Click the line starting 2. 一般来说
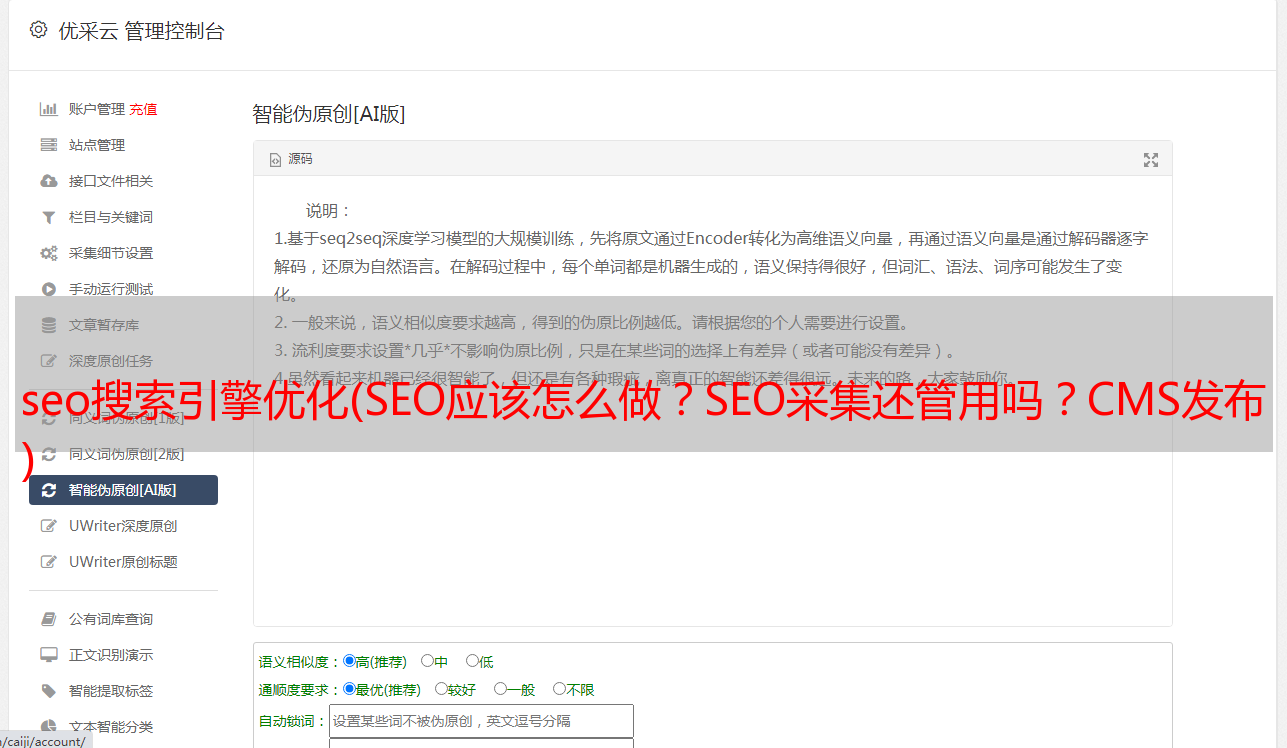The height and width of the screenshot is (748, 1287). click(x=592, y=323)
